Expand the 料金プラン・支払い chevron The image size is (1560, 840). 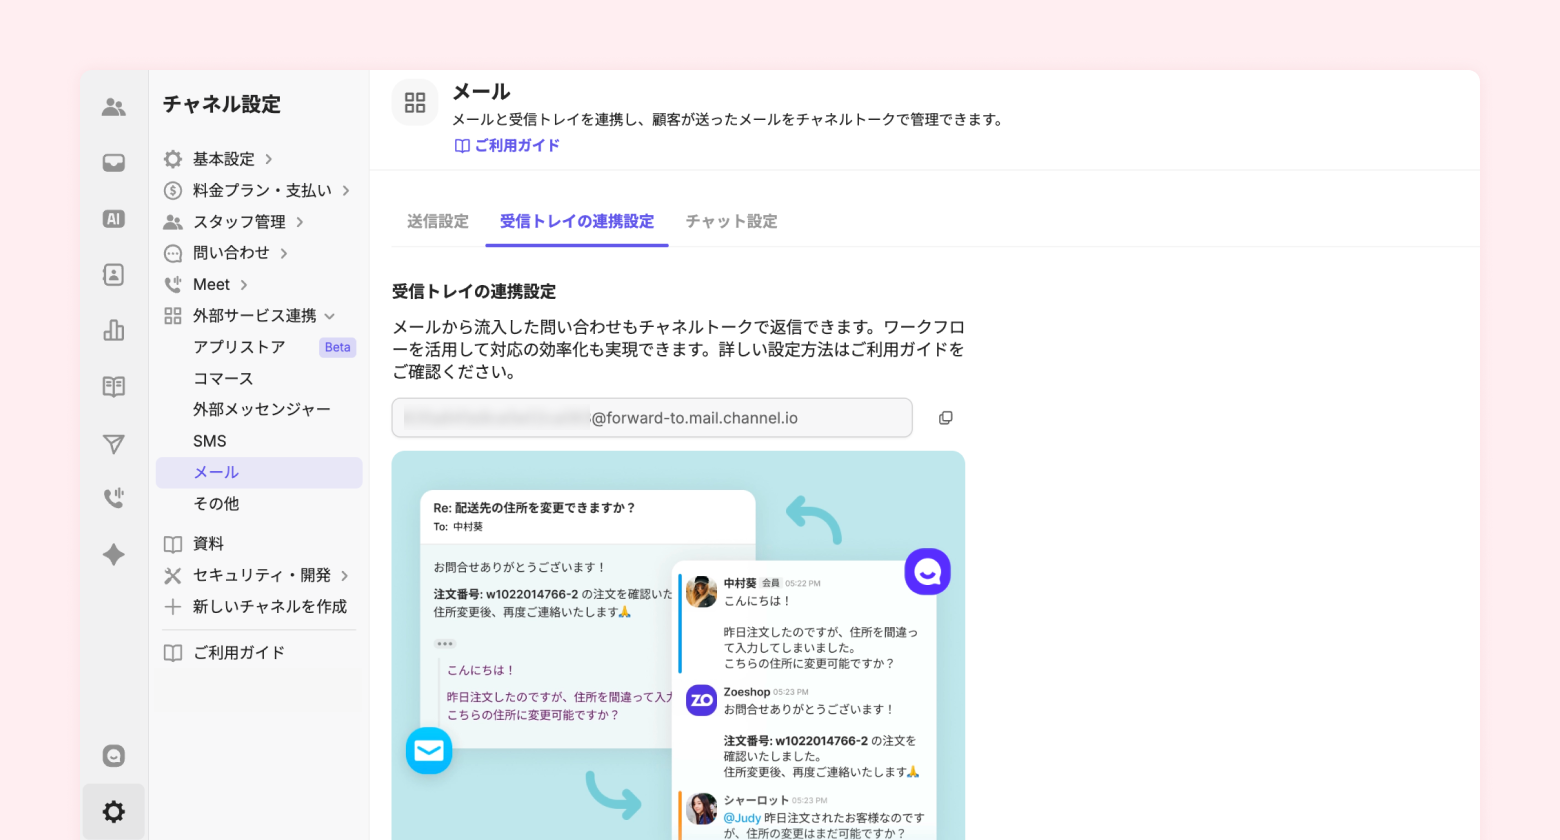point(346,190)
